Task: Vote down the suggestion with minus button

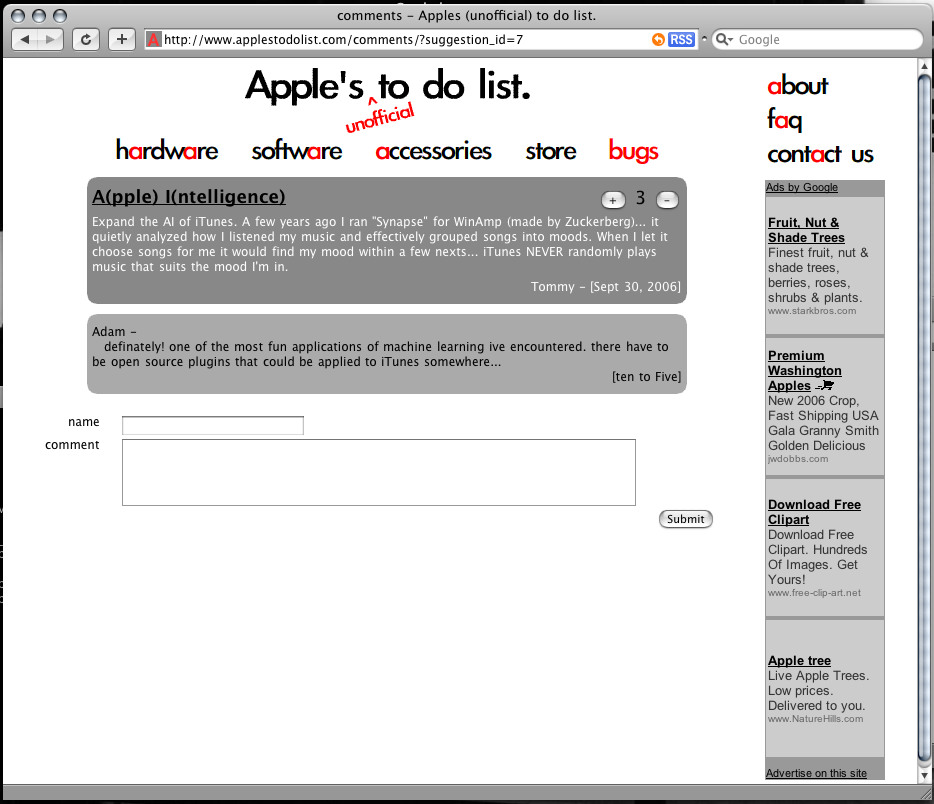Action: coord(667,200)
